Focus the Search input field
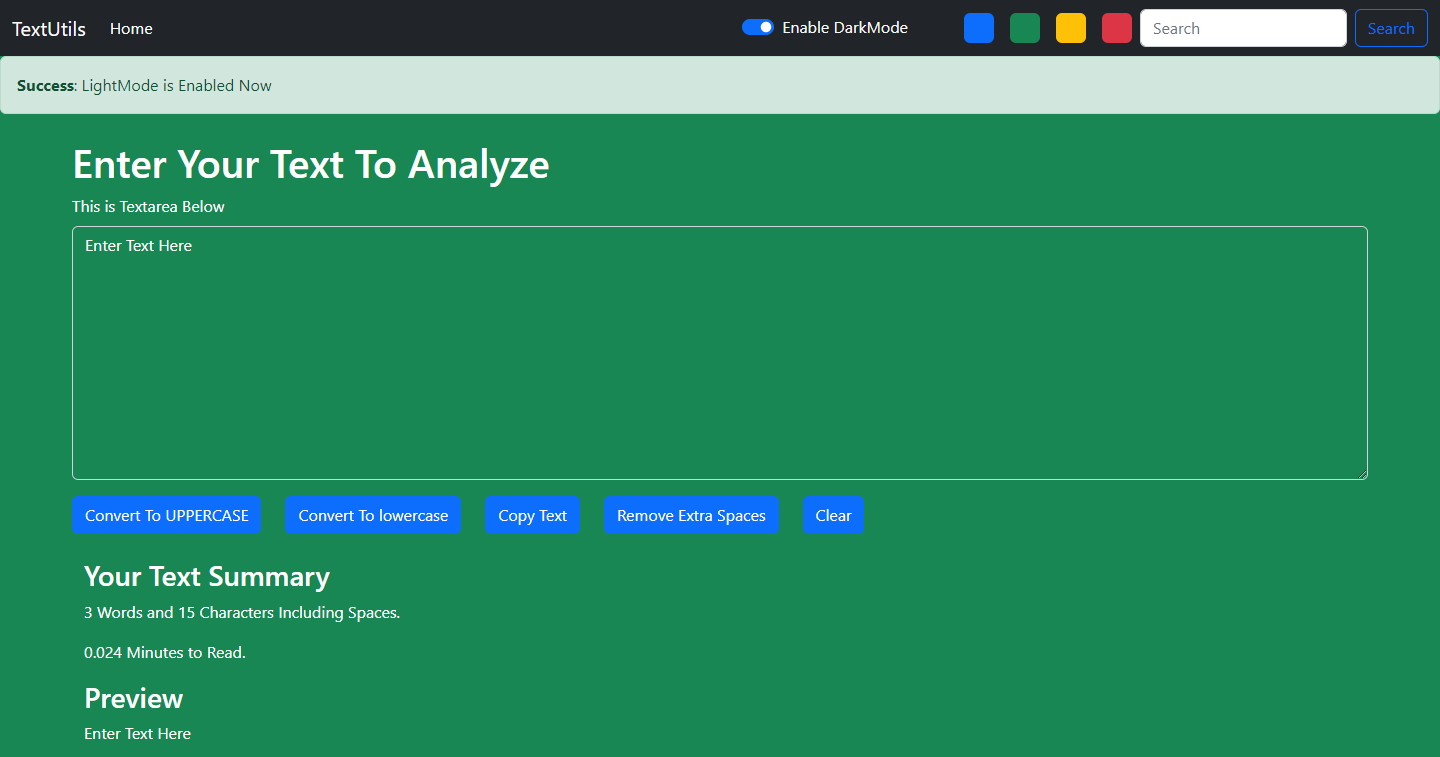 coord(1243,28)
